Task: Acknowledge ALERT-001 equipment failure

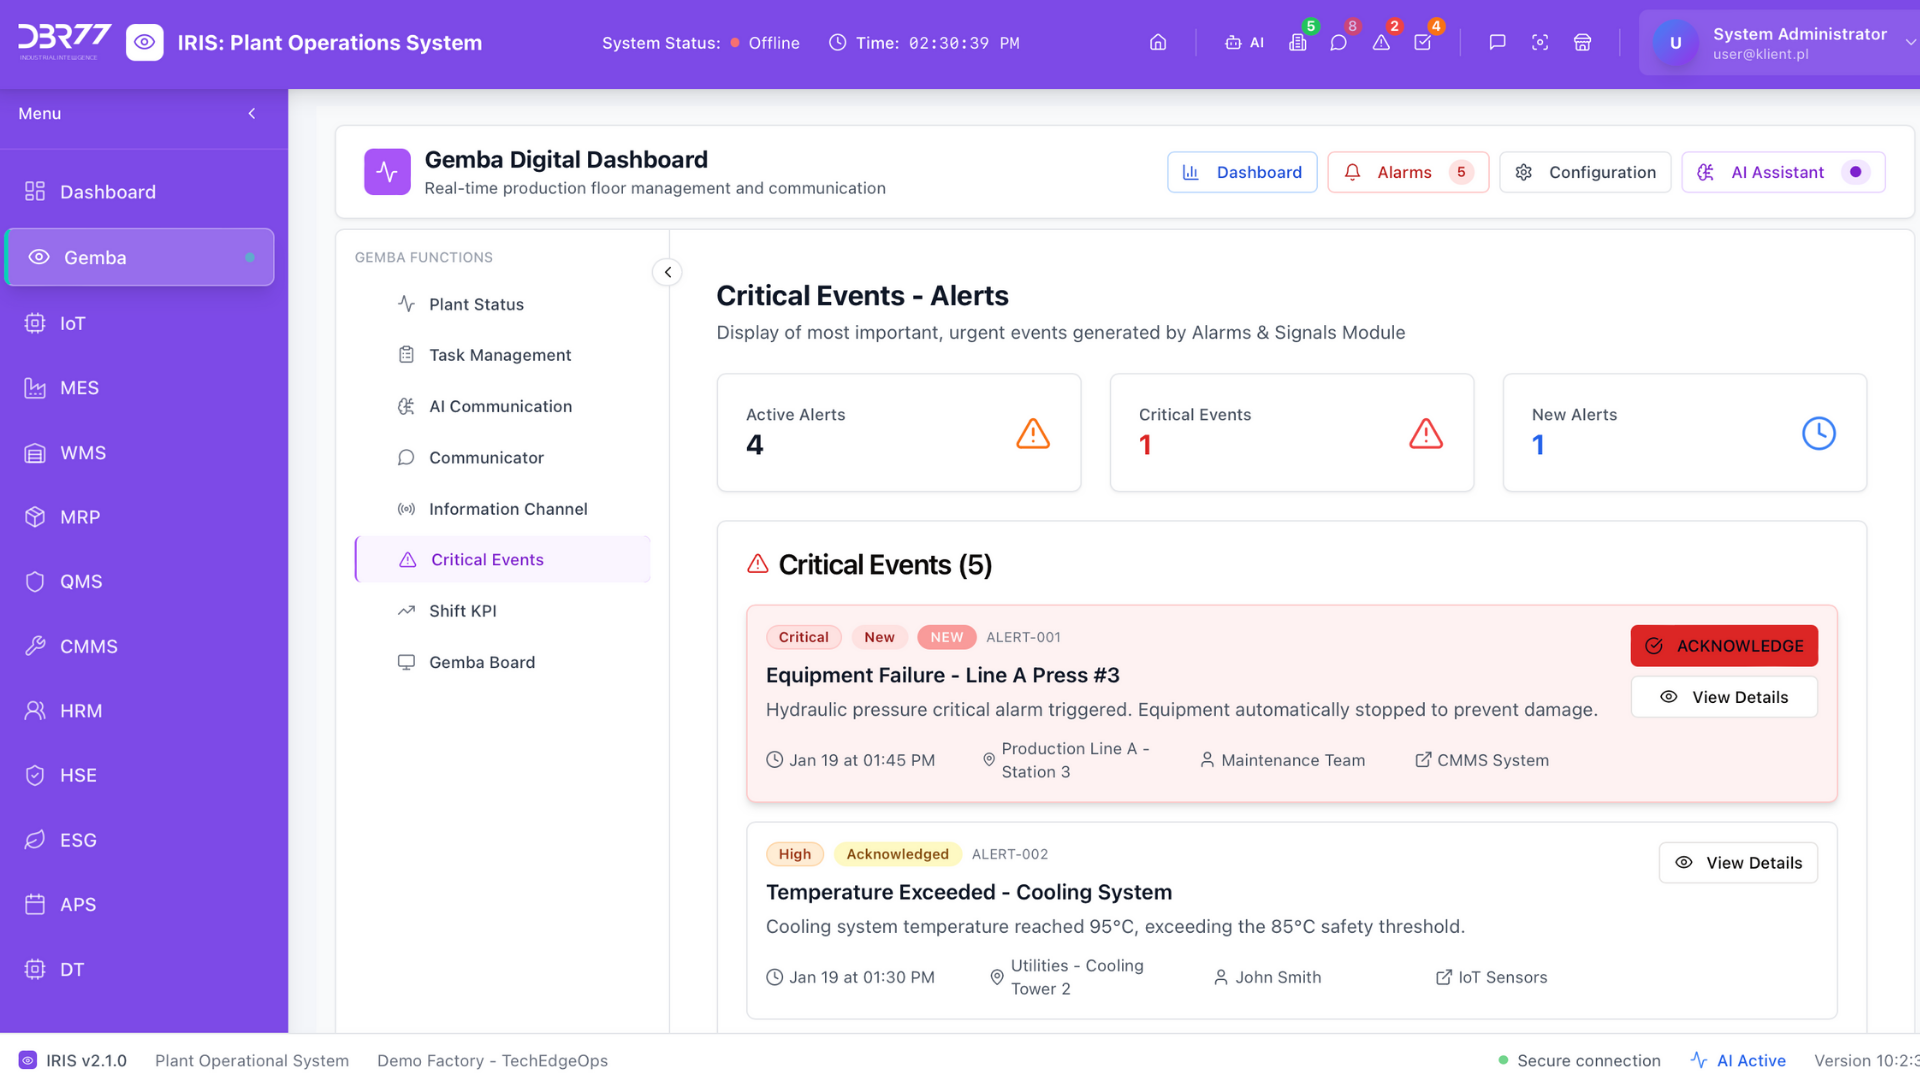Action: click(1724, 646)
